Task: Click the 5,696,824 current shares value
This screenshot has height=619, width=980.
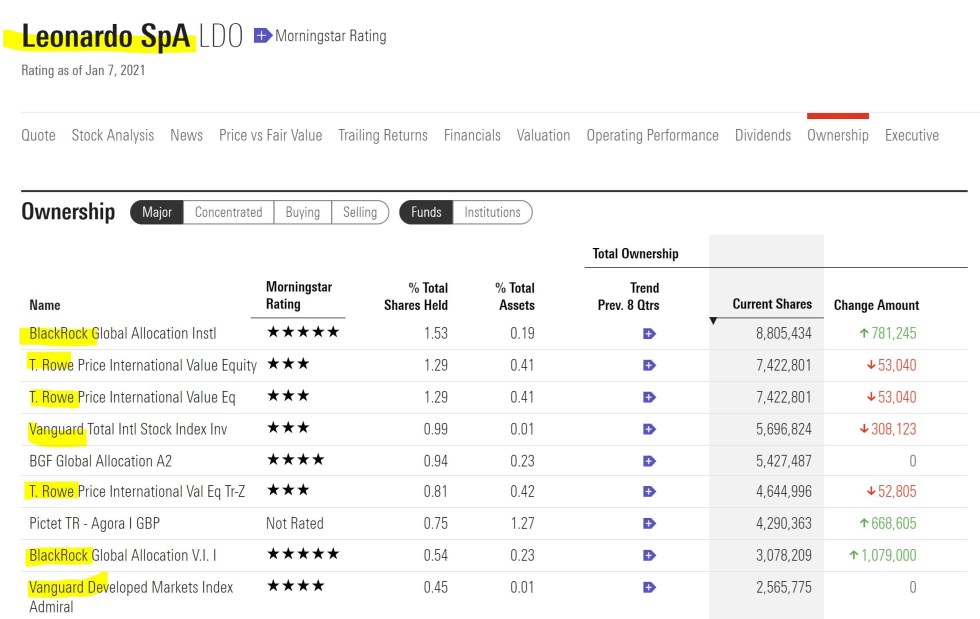Action: click(784, 429)
